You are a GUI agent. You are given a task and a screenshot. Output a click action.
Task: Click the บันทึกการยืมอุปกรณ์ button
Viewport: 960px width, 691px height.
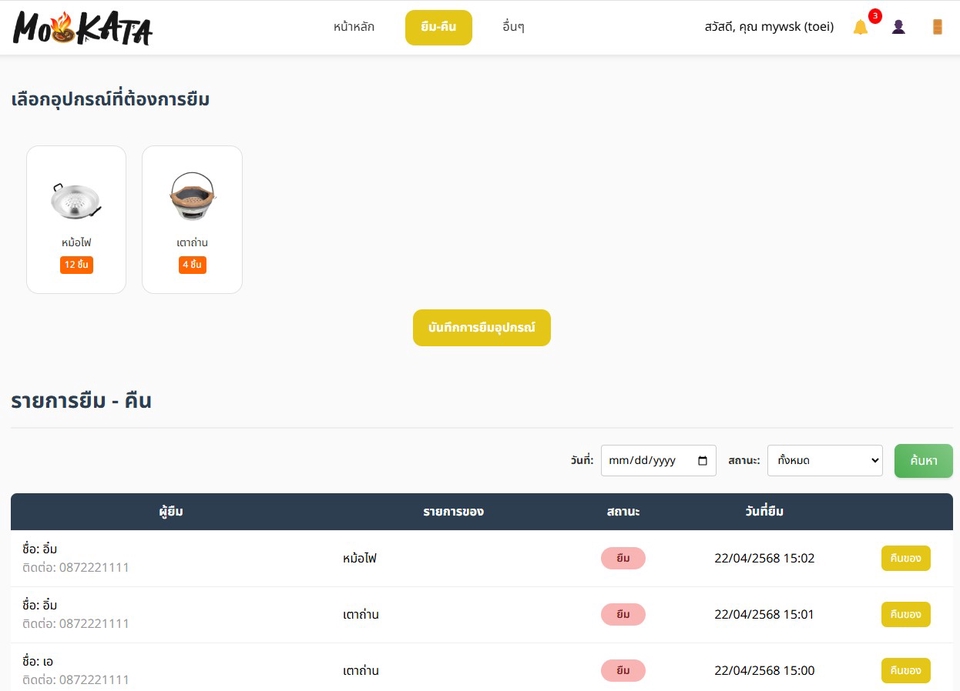point(481,327)
